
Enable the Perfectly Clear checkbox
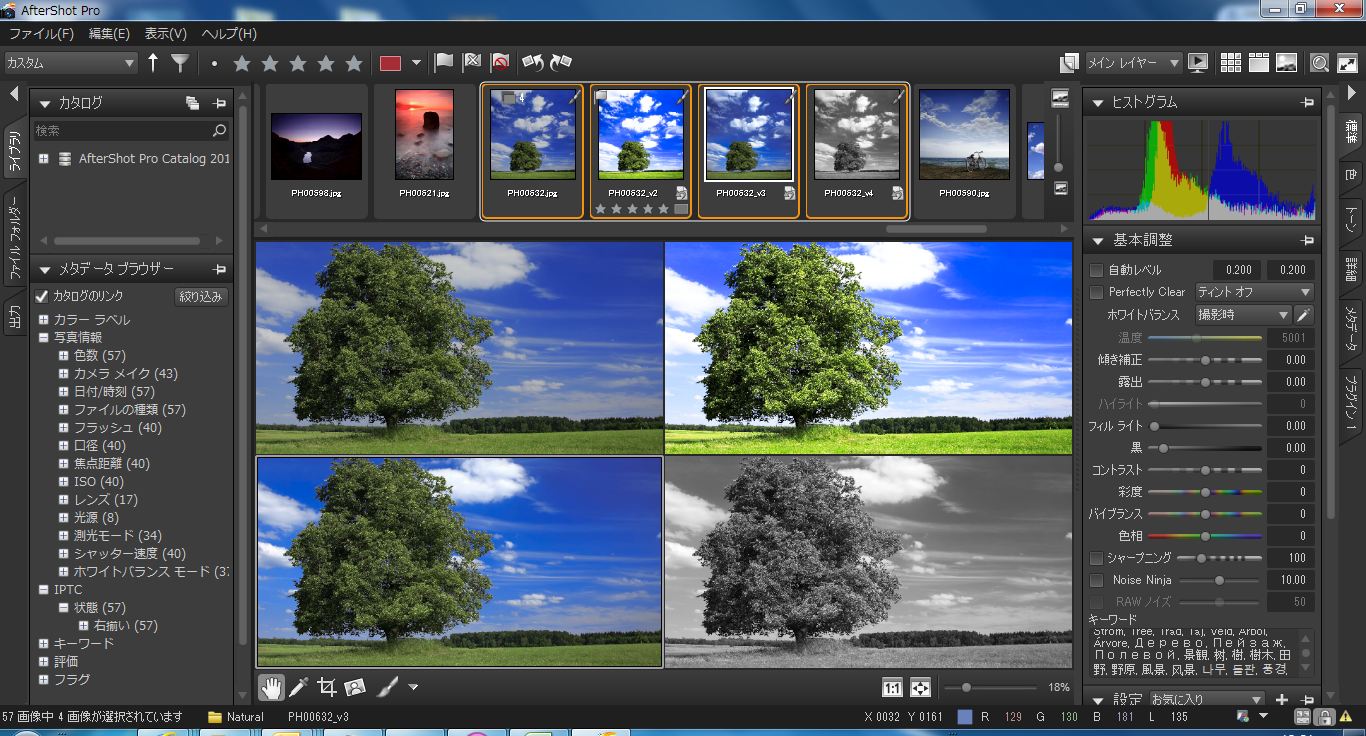point(1096,292)
